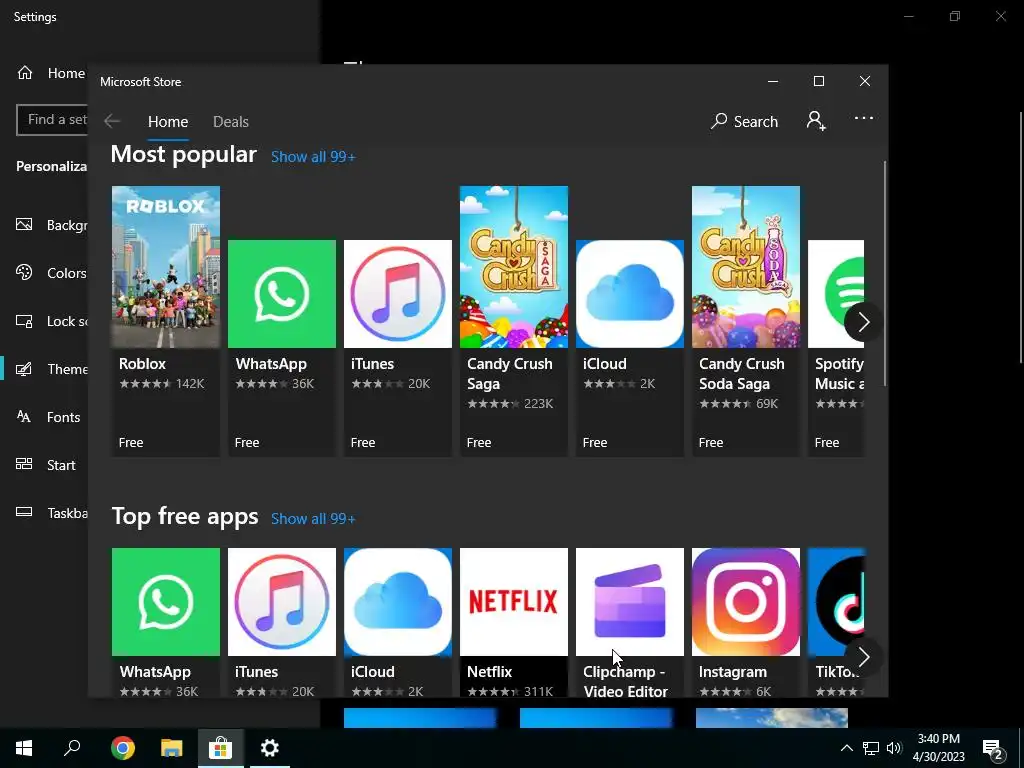
Task: Open iCloud in Most popular row
Action: [x=630, y=347]
